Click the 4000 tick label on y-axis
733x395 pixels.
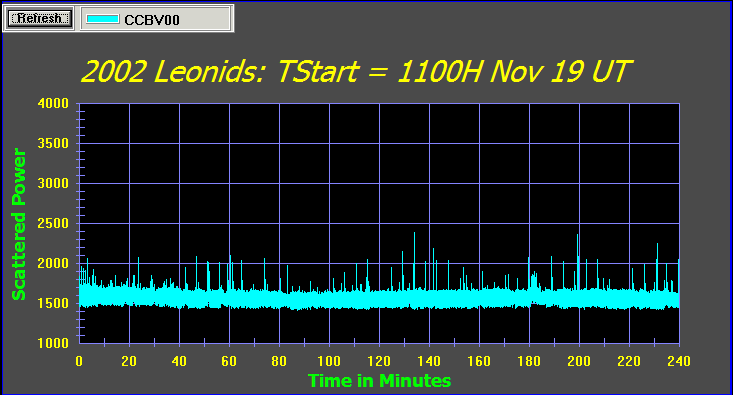pos(53,103)
